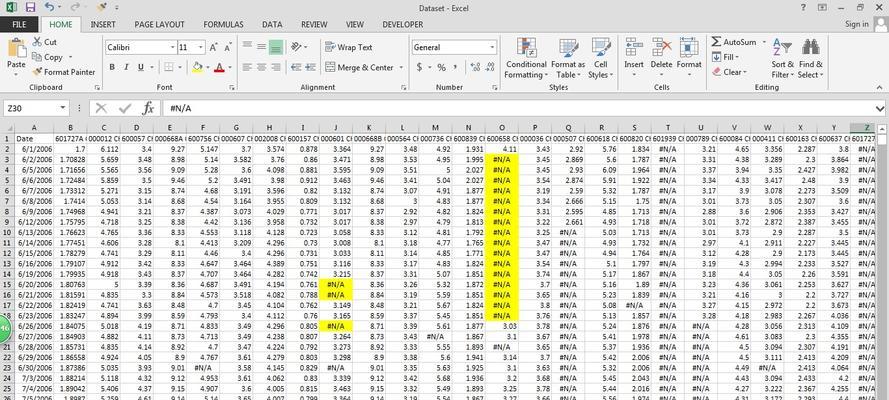
Task: Open the FILE tab
Action: point(19,24)
